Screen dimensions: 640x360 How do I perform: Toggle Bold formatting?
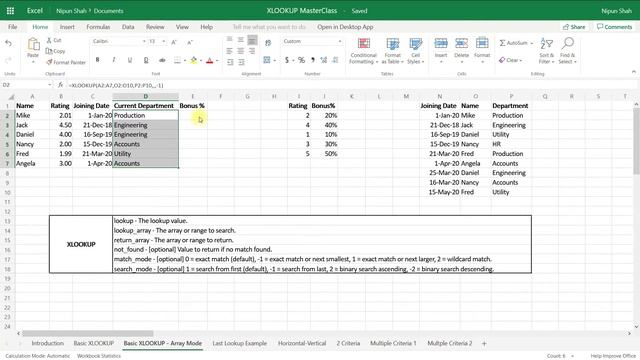tap(97, 60)
